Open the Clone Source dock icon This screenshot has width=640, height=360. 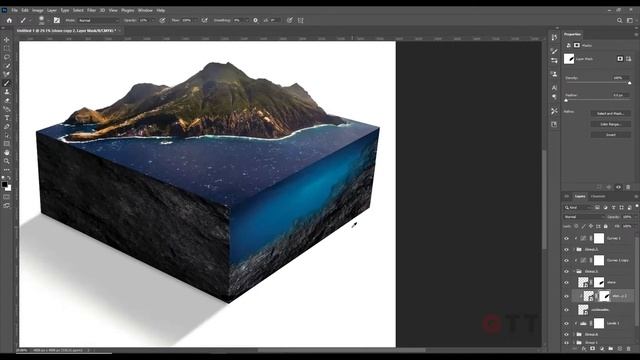click(554, 74)
